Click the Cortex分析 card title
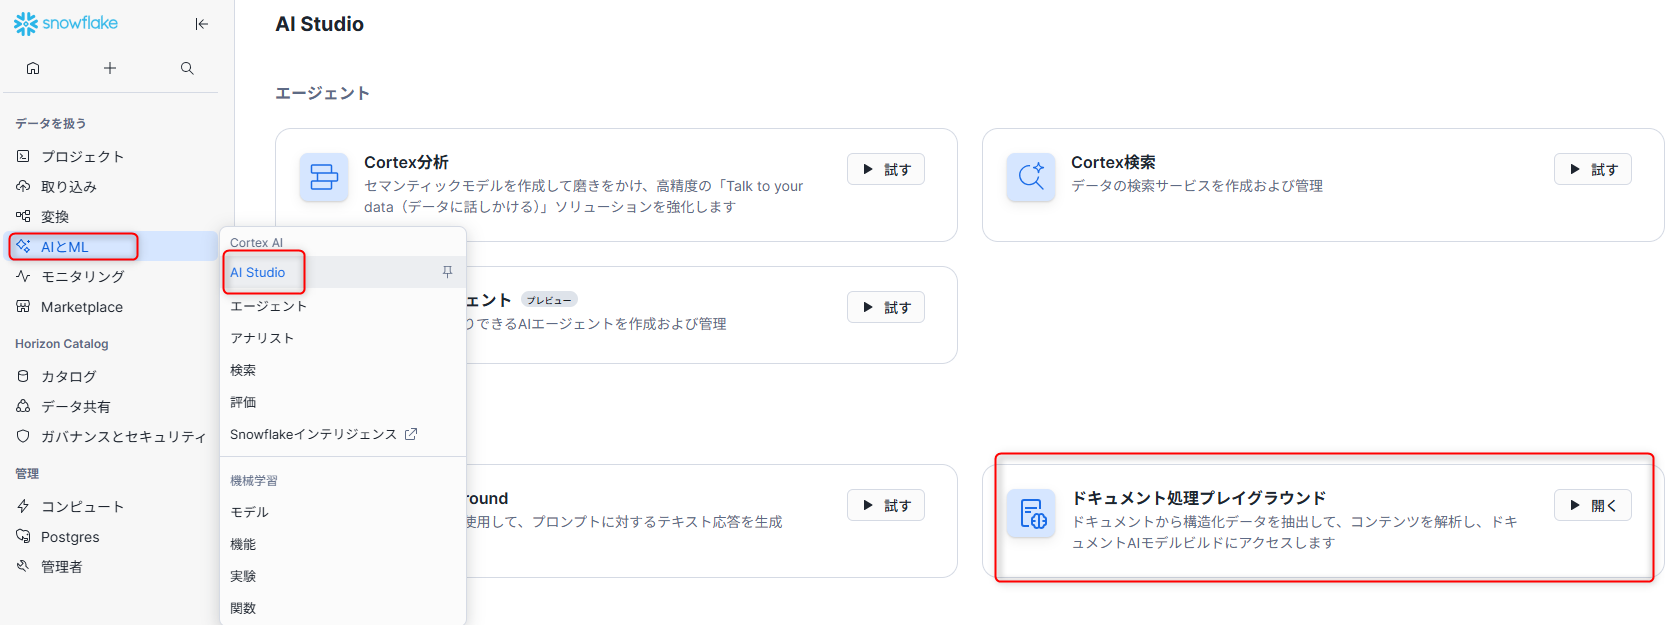1677x625 pixels. pos(406,162)
